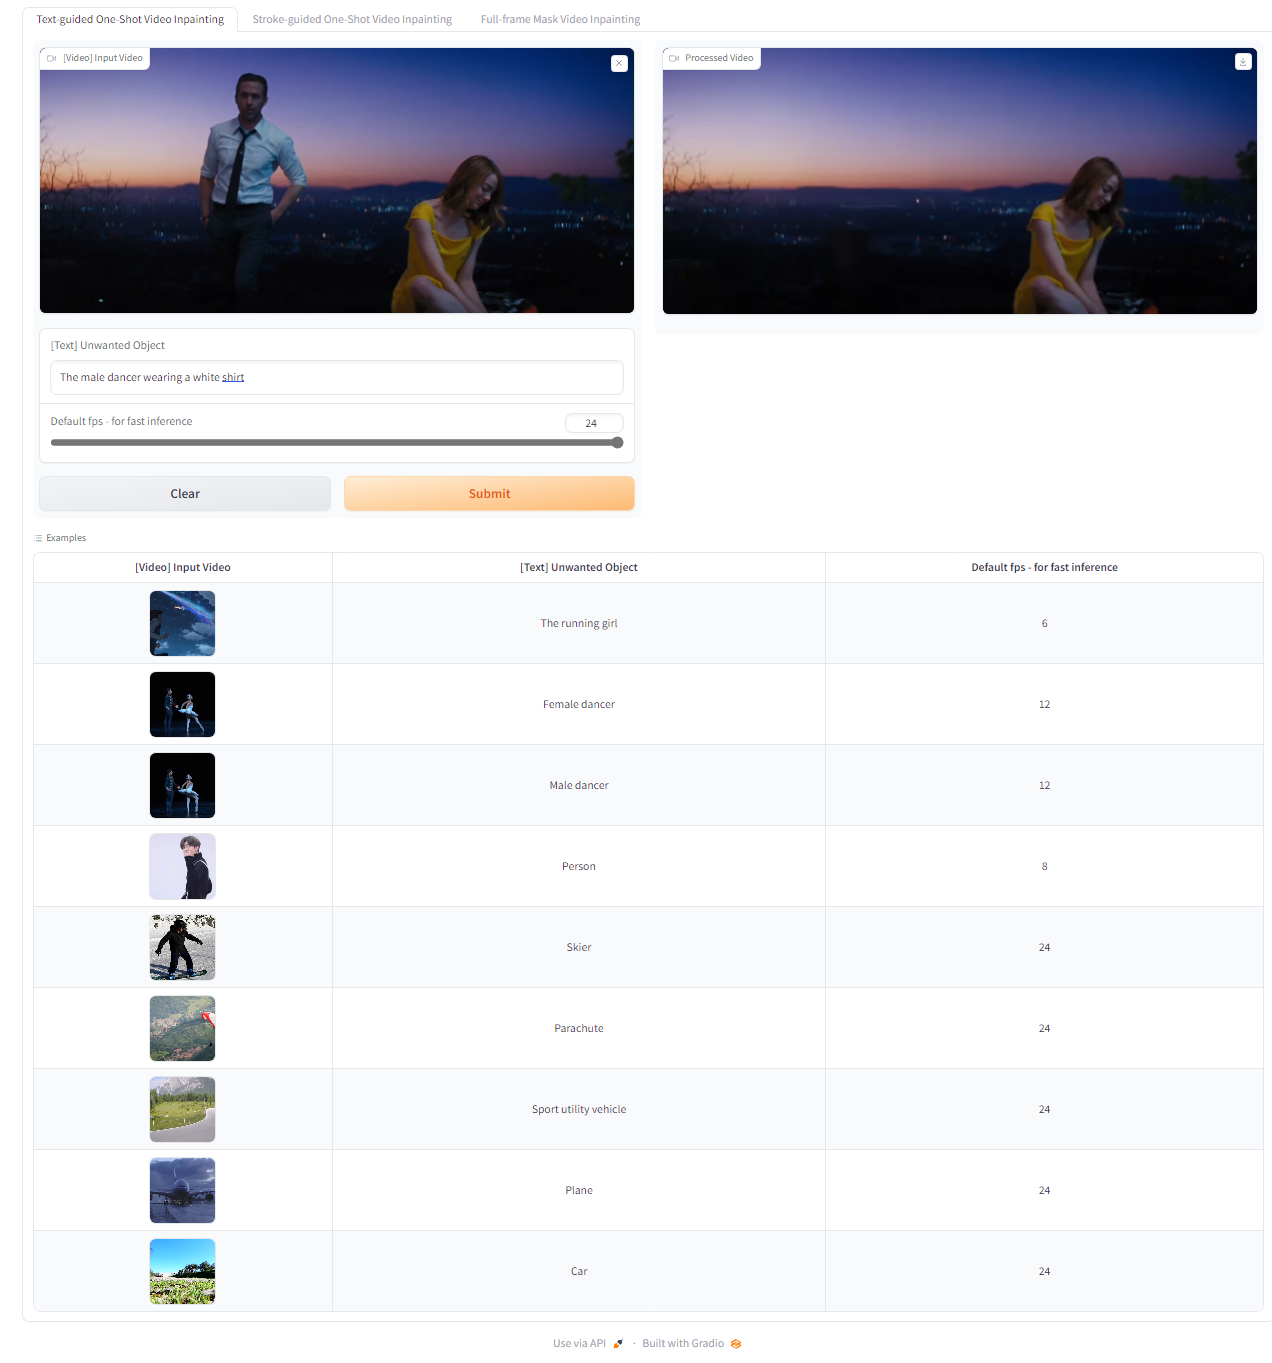
Task: Click the video icon in Processed Video label
Action: 674,58
